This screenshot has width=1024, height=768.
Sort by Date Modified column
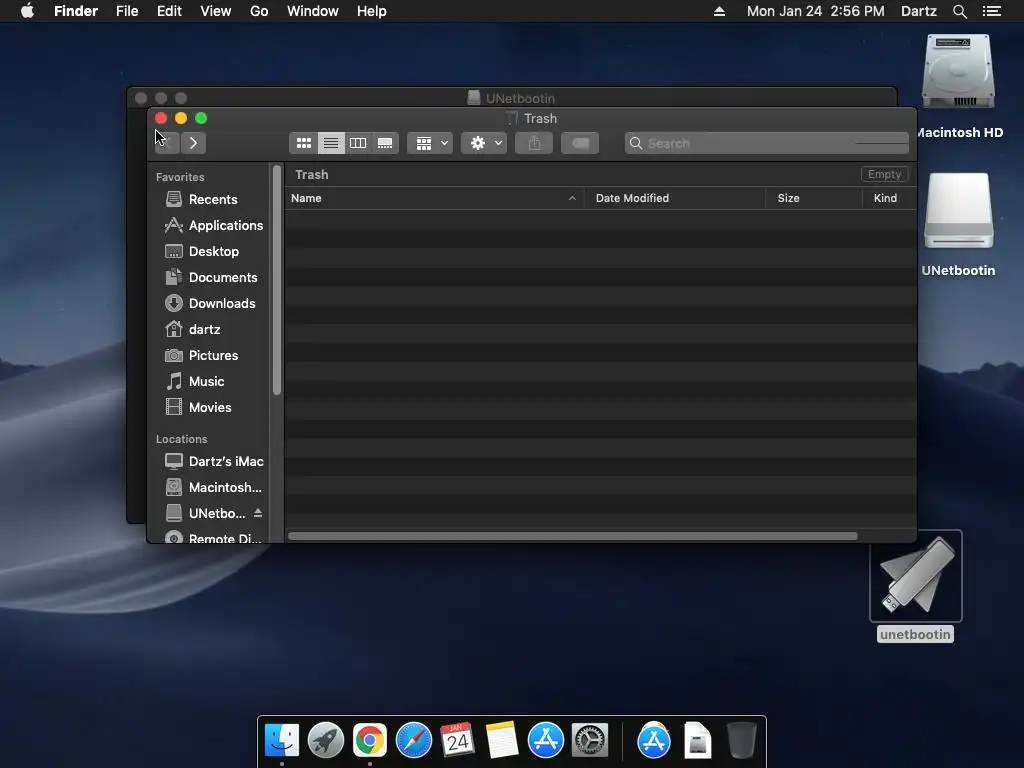tap(675, 198)
